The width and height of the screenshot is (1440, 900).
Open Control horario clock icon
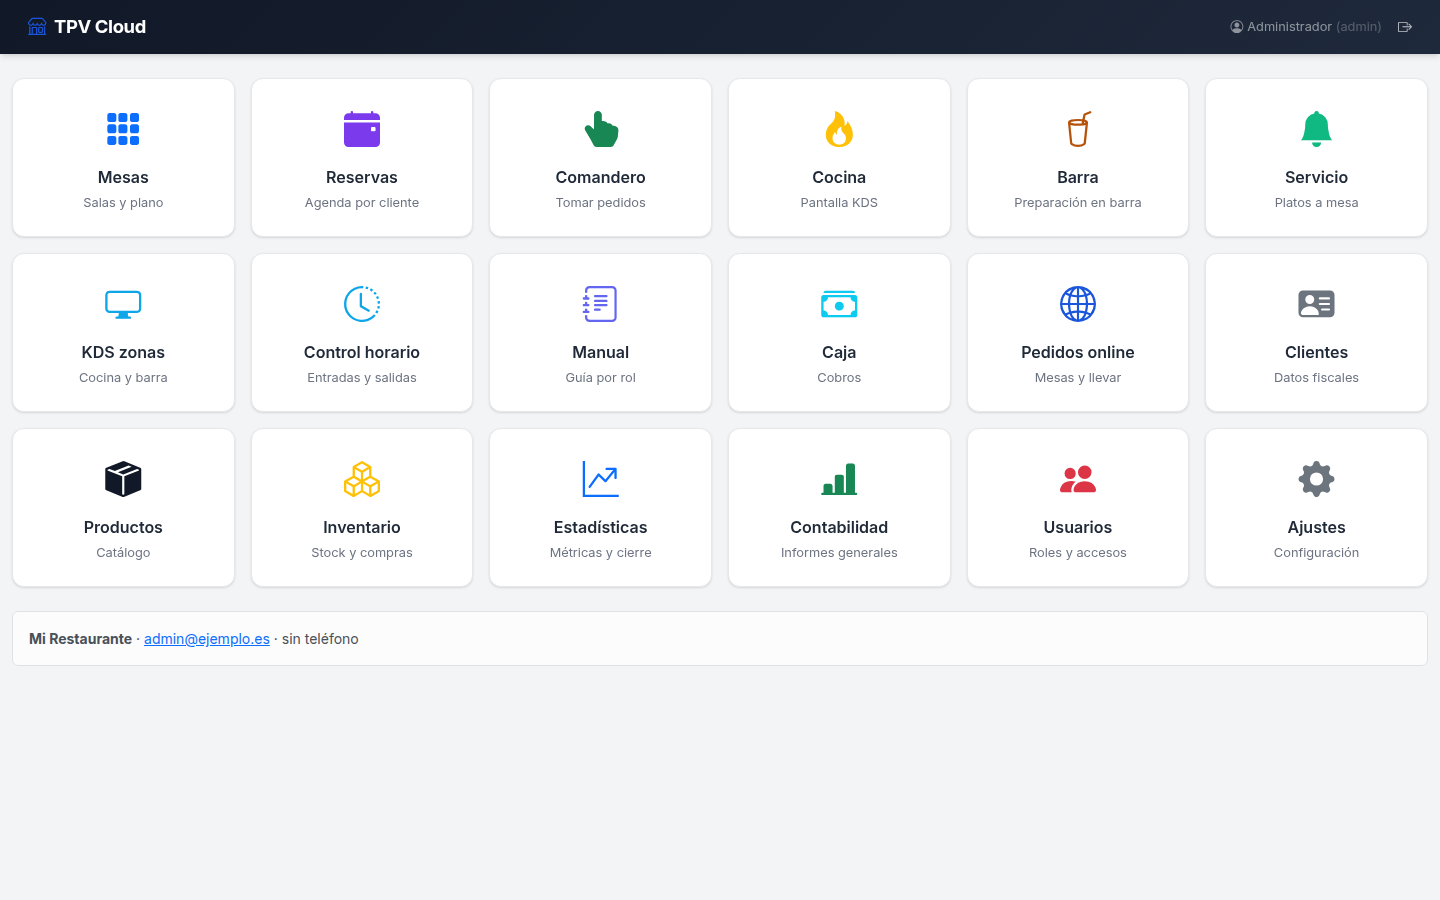[362, 304]
